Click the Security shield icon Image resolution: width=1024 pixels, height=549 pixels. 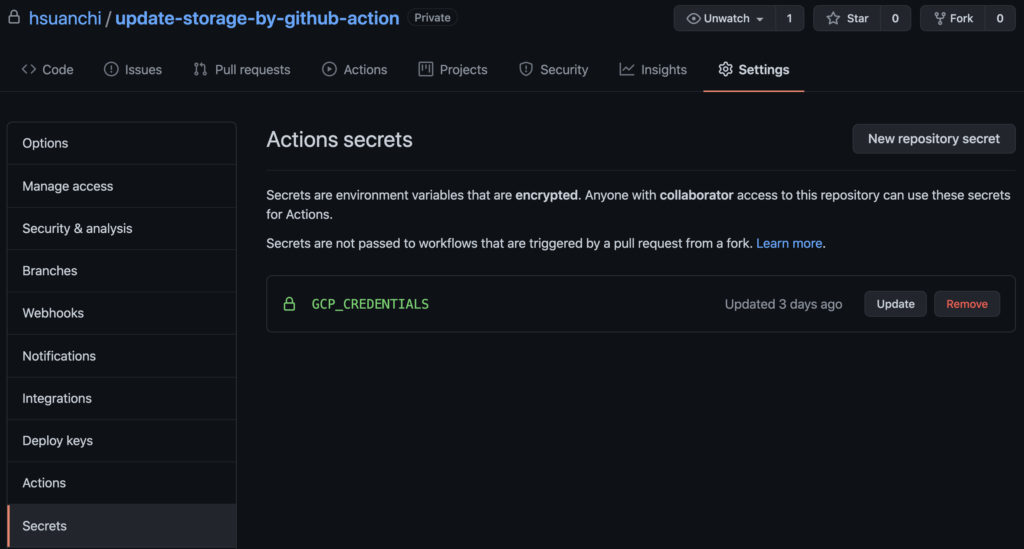[526, 69]
